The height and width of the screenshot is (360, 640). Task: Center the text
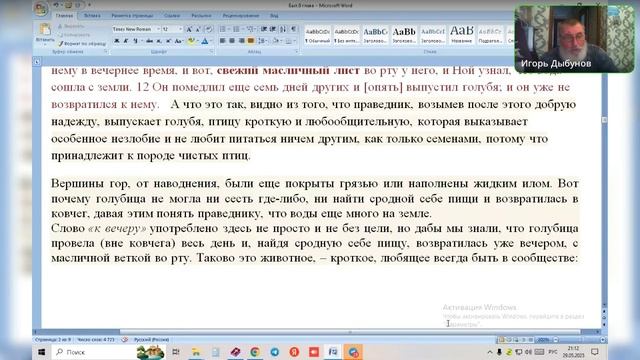[x=232, y=41]
